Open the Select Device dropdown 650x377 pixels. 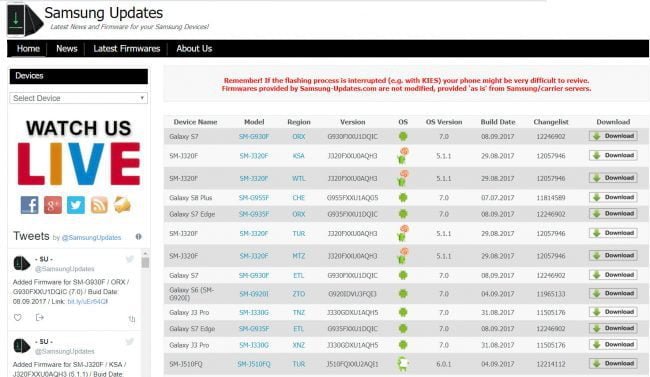click(78, 98)
